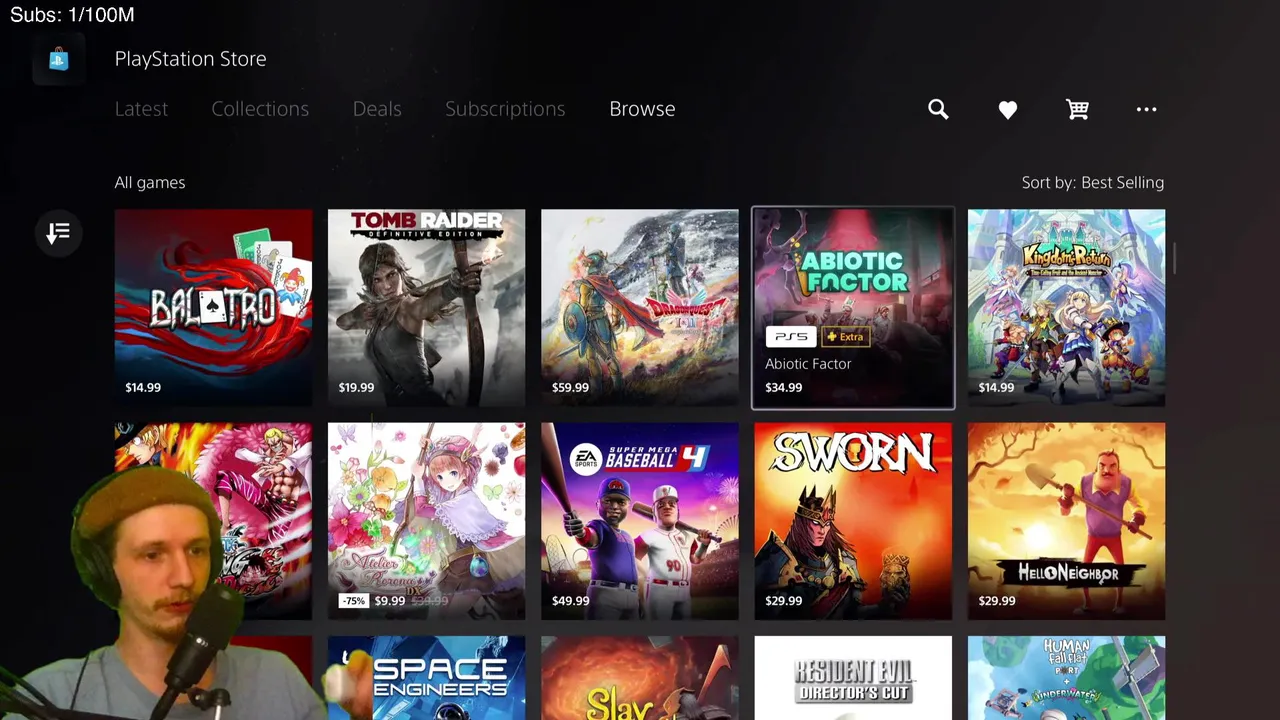Open the wishlist heart icon
The width and height of the screenshot is (1280, 720).
(x=1008, y=110)
